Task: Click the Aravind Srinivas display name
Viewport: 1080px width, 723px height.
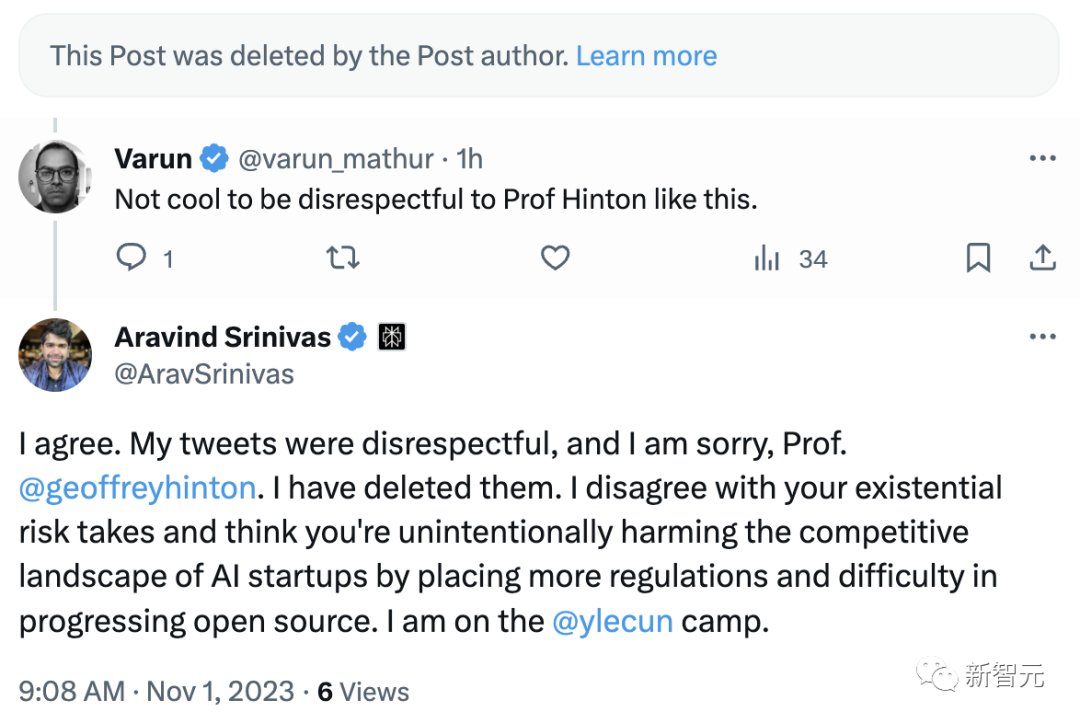Action: click(x=222, y=338)
